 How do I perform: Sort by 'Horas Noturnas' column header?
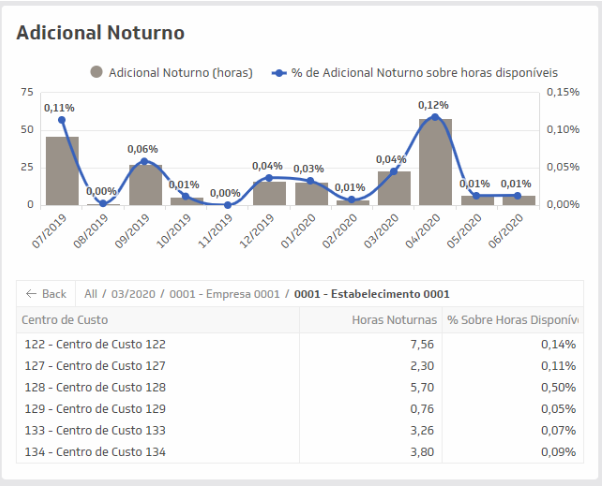[x=394, y=320]
